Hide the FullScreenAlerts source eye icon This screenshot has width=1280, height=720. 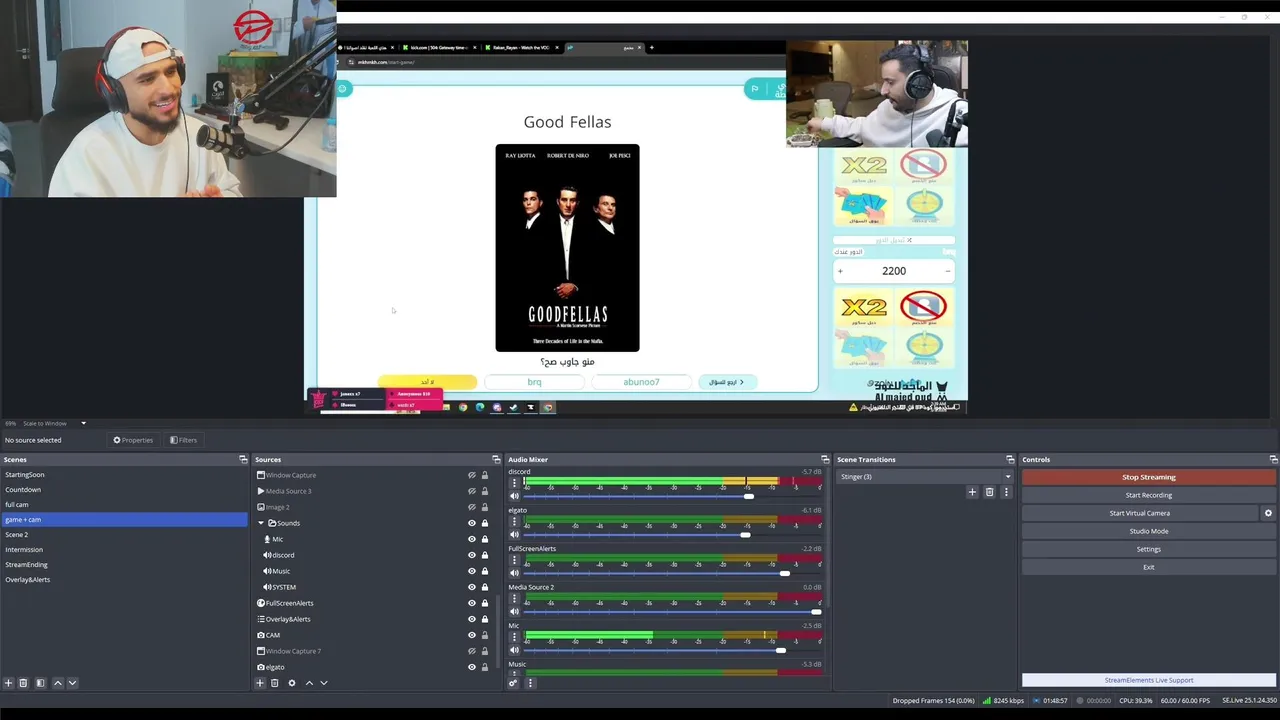(472, 603)
